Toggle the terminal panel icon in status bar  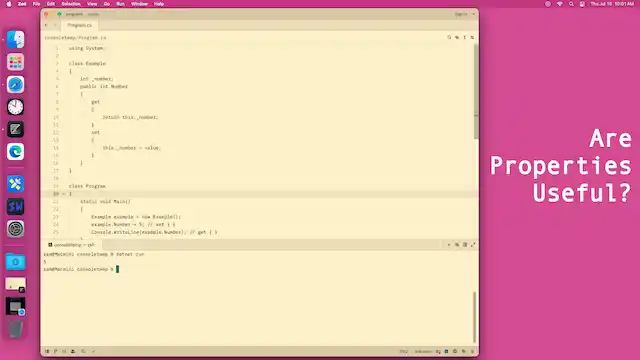coord(446,351)
